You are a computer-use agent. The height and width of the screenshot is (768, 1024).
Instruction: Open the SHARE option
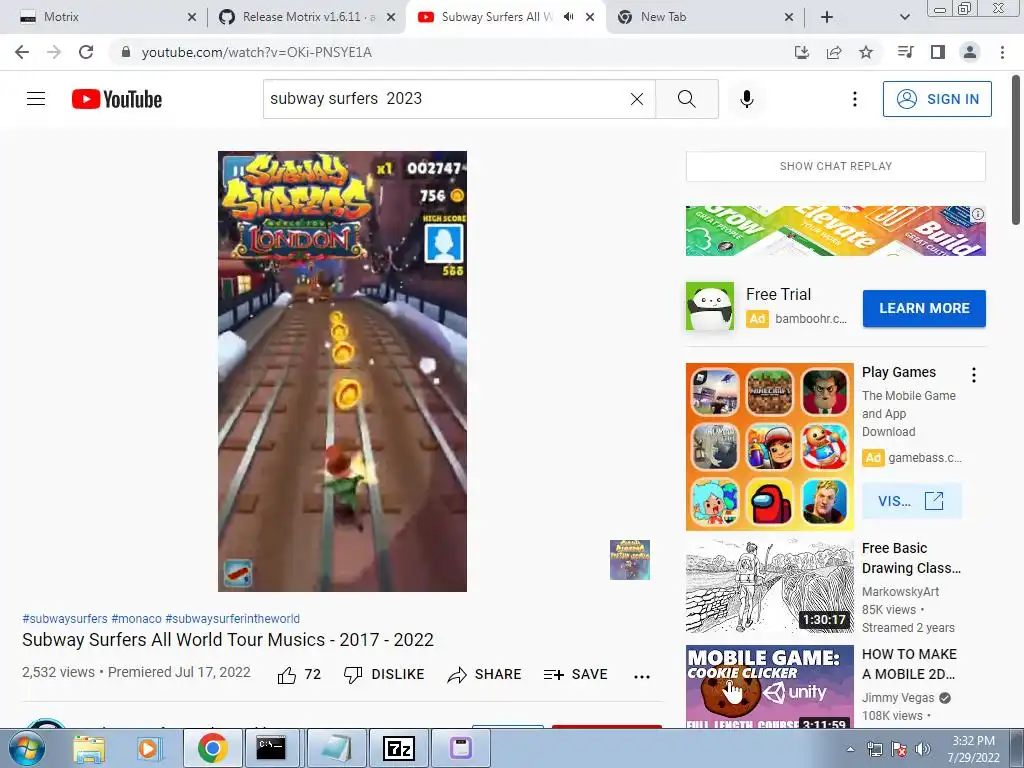[484, 675]
